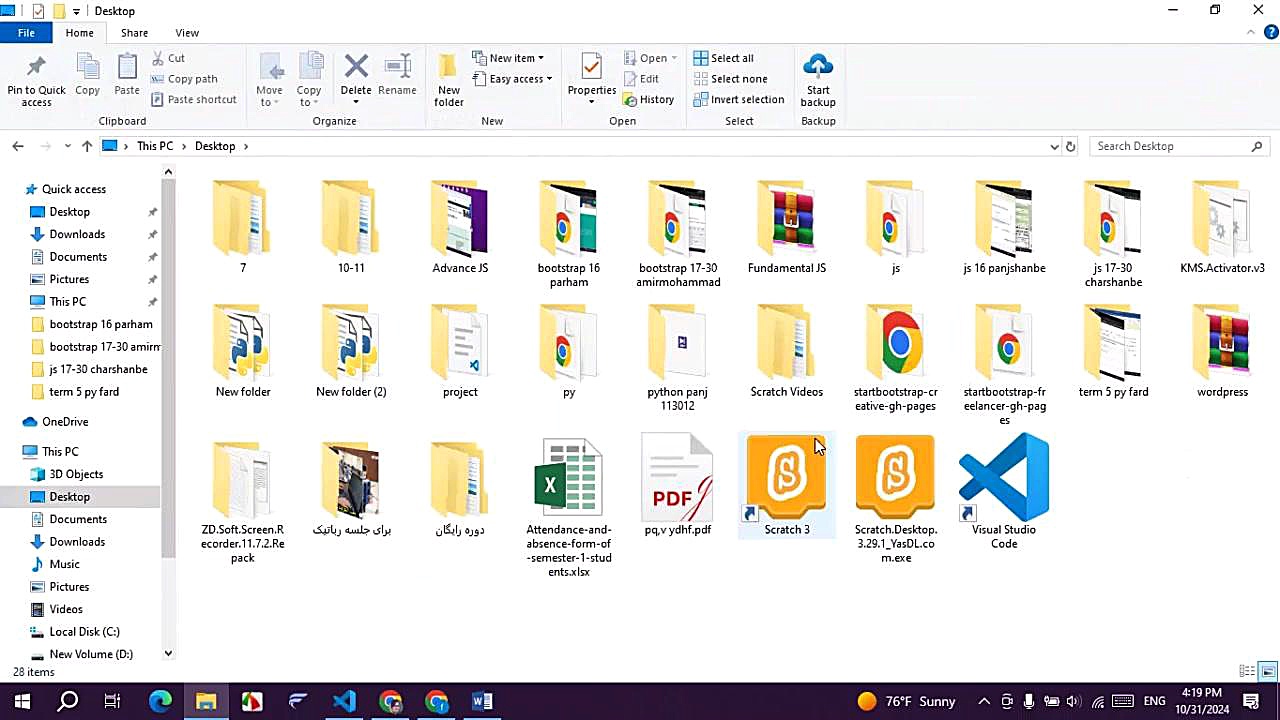
Task: Expand address bar history dropdown
Action: pos(1054,146)
